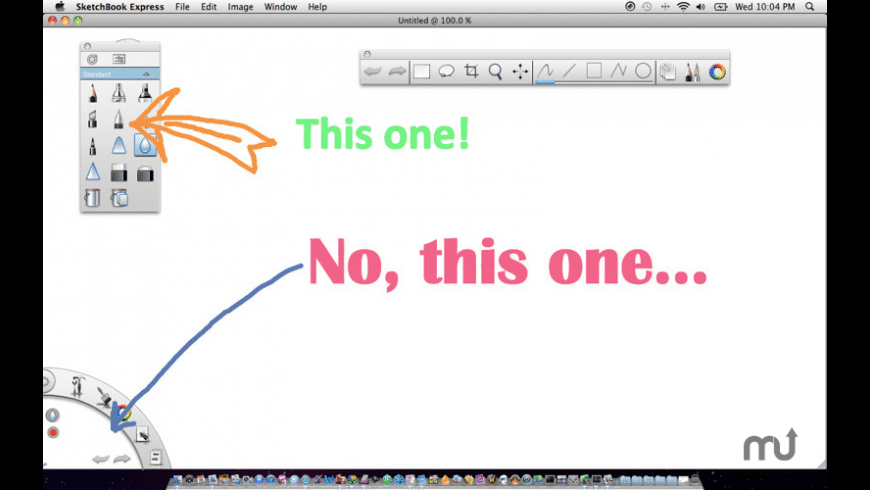Select the Lasso selection tool
The height and width of the screenshot is (490, 870).
pyautogui.click(x=446, y=72)
